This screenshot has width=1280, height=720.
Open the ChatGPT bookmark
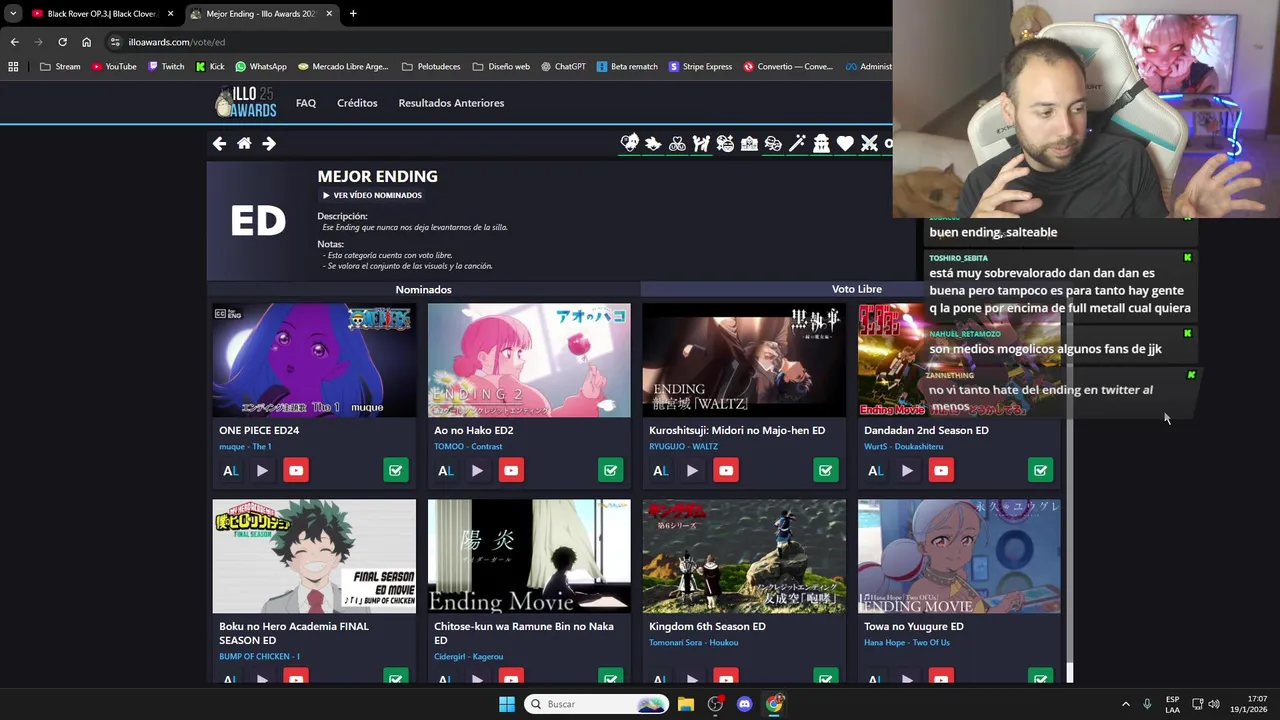coord(563,67)
